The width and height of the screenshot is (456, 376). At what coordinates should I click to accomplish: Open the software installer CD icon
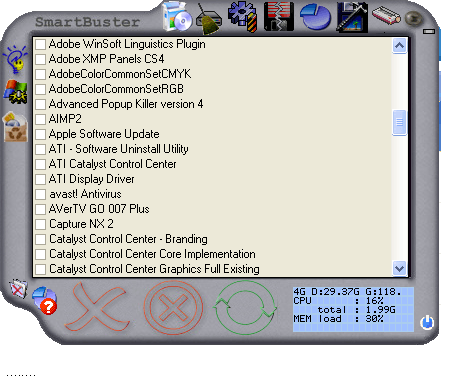(x=177, y=17)
